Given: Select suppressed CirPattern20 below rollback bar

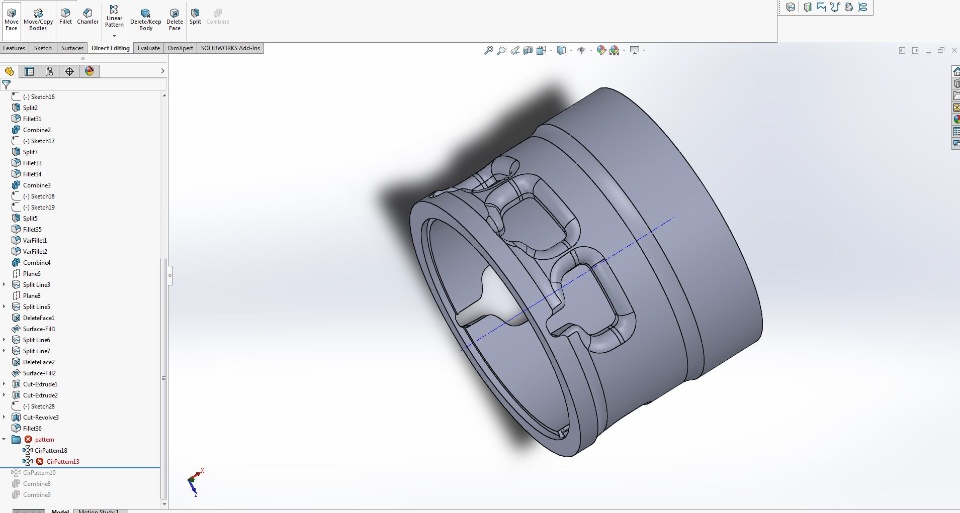Looking at the screenshot, I should point(39,473).
